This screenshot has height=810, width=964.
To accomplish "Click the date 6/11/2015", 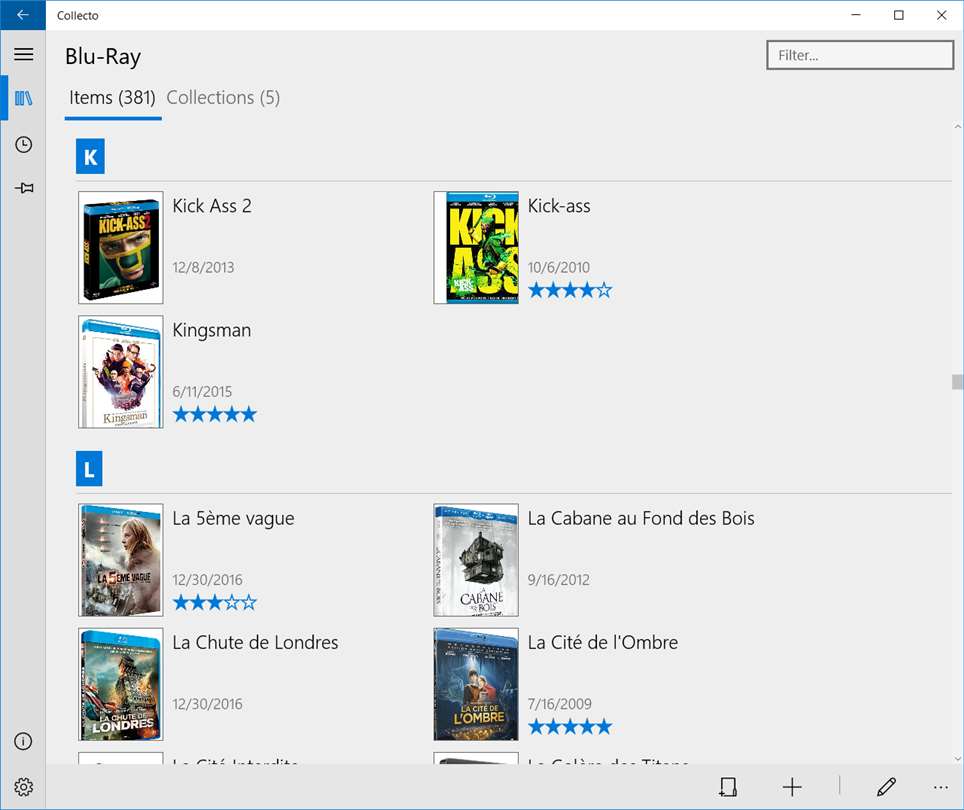I will pos(202,391).
